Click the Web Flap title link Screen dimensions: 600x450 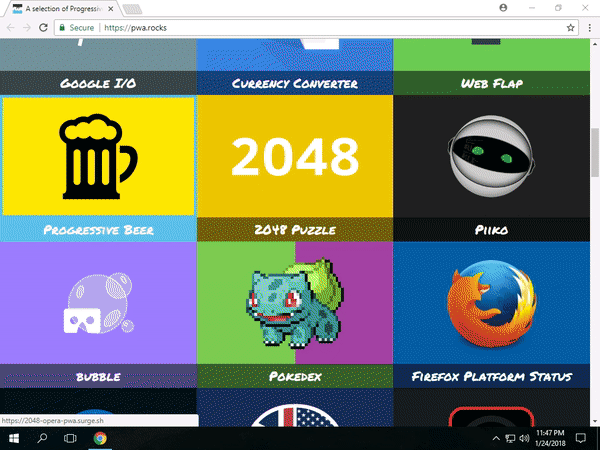491,83
